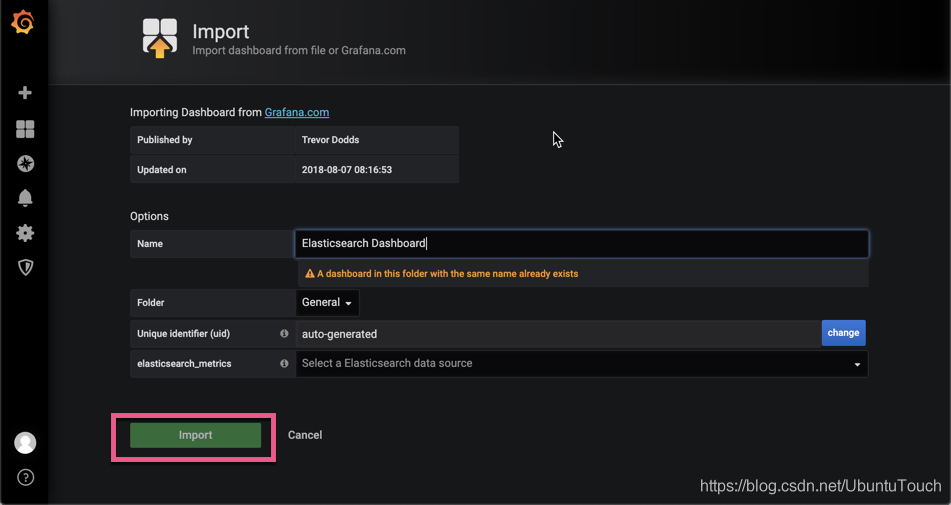
Task: Open Grafana home logo
Action: (23, 22)
